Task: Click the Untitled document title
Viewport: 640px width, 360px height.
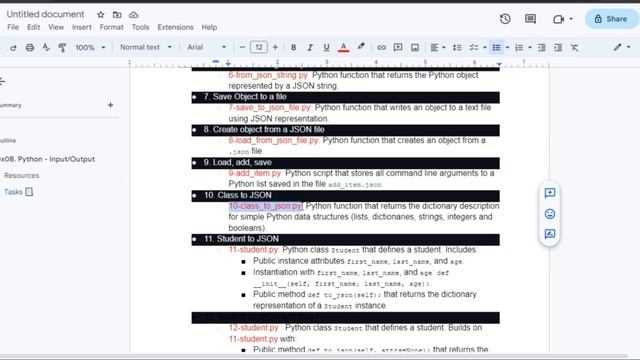Action: tap(45, 14)
